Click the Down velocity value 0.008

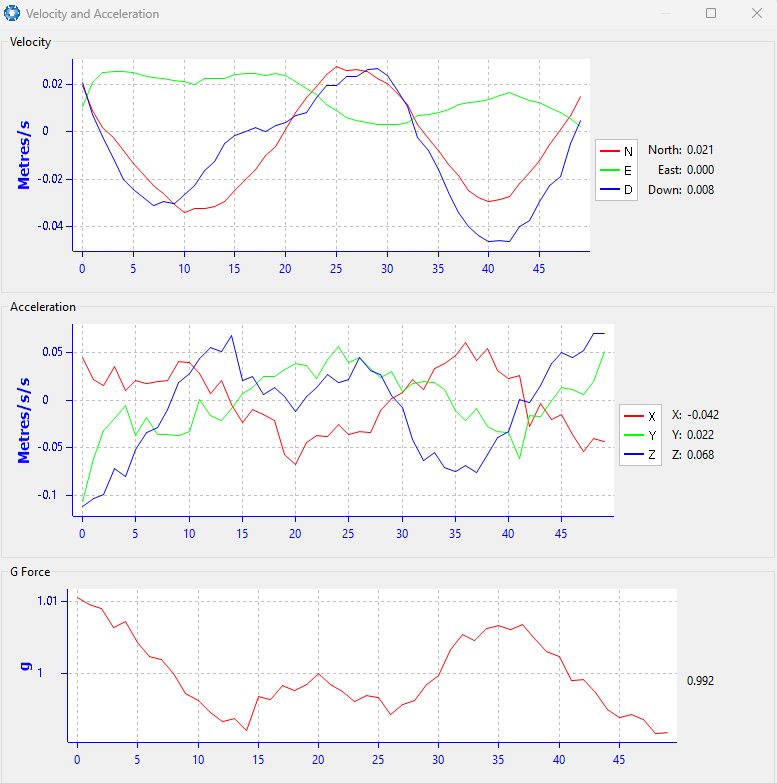point(700,189)
